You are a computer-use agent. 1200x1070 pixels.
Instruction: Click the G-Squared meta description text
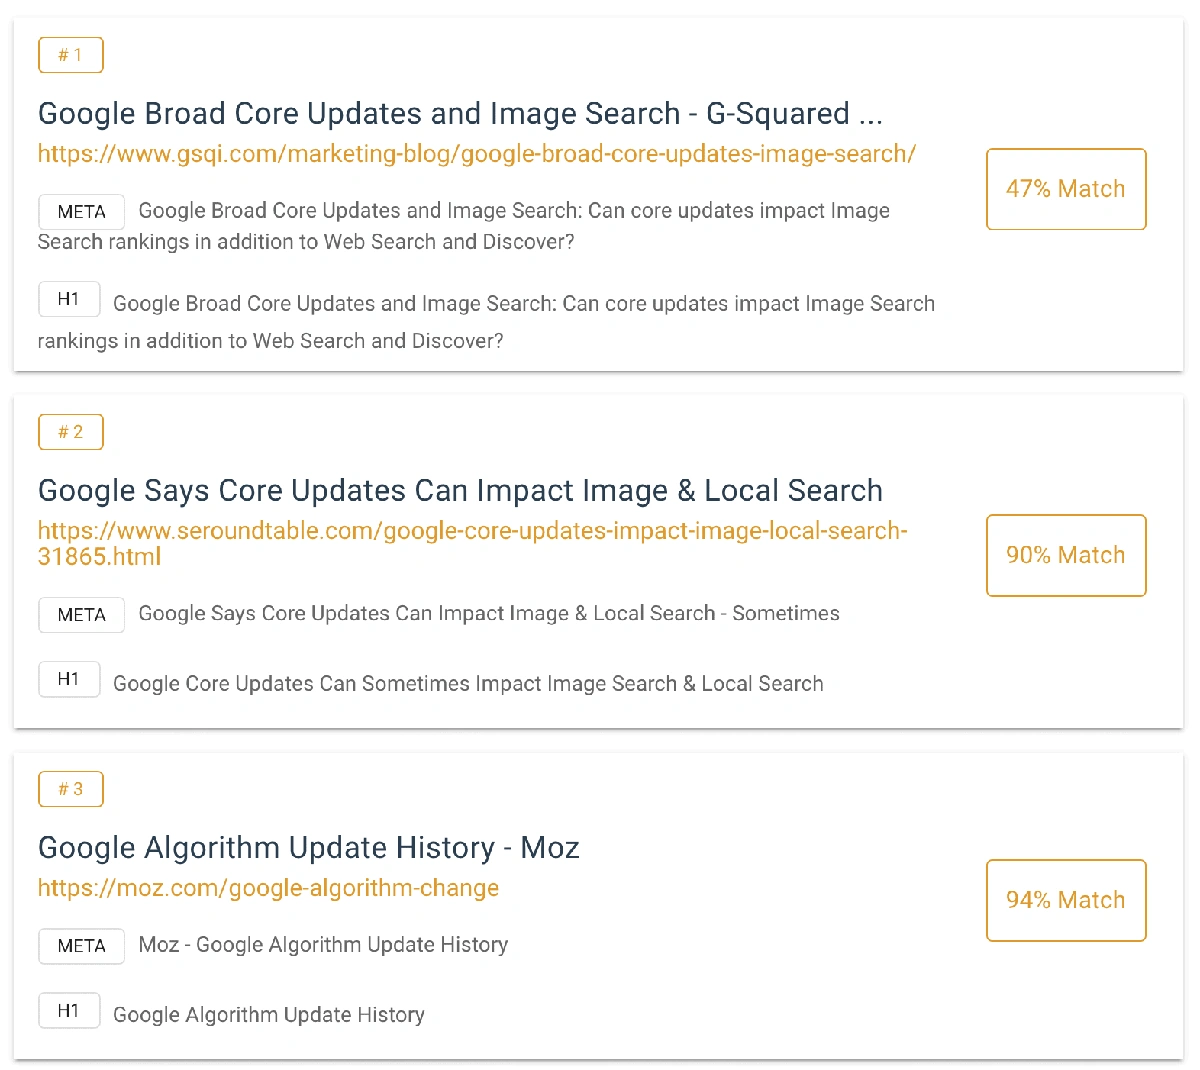[x=513, y=211]
